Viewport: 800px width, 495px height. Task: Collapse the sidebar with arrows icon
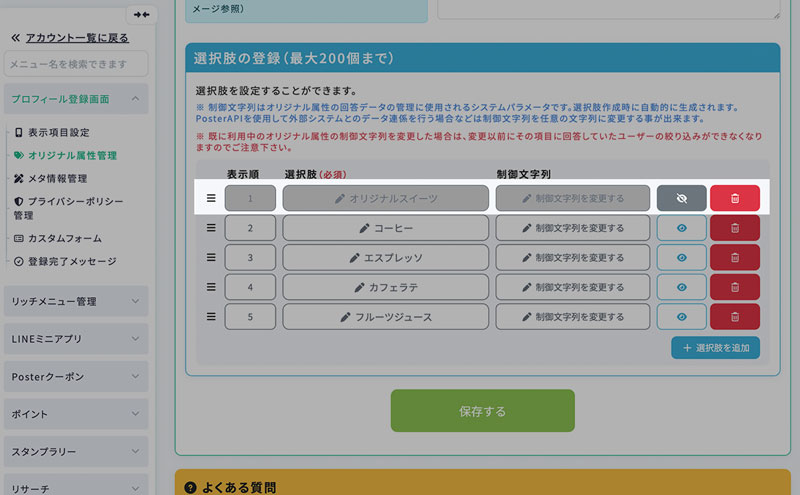tap(141, 15)
